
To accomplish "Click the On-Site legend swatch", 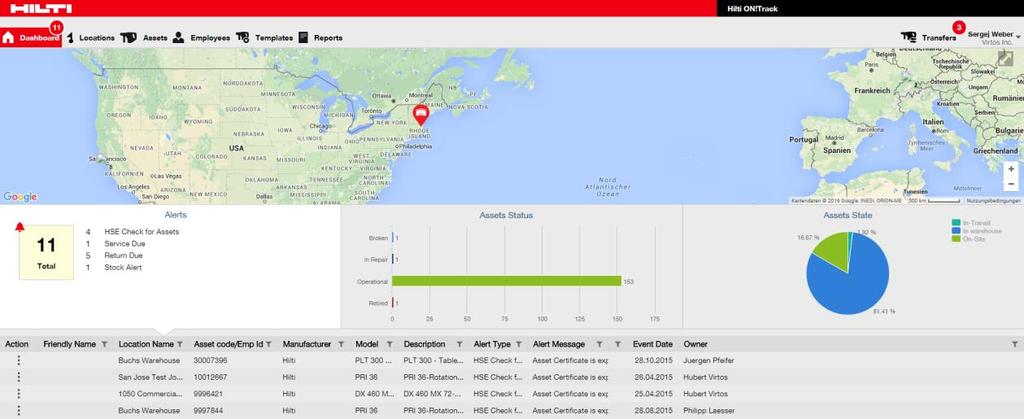I will pos(956,240).
